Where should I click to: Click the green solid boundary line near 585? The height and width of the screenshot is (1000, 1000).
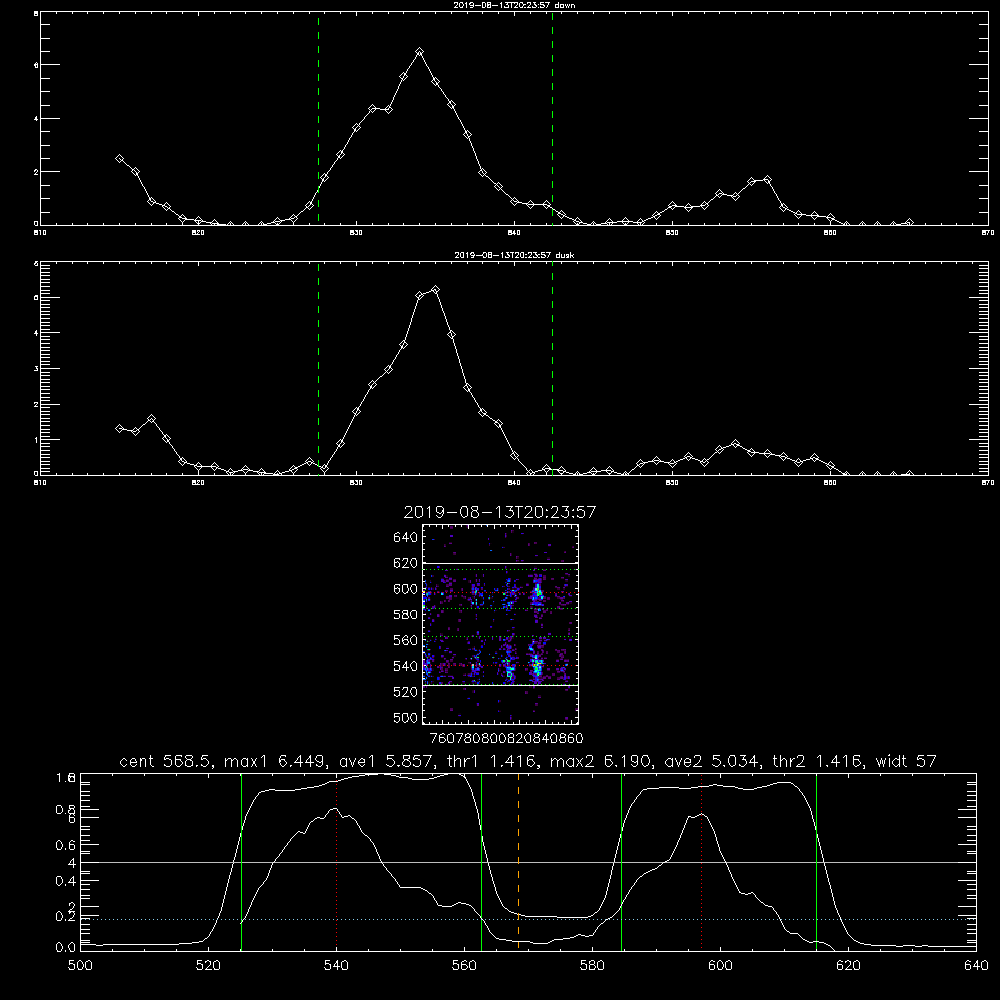(621, 861)
